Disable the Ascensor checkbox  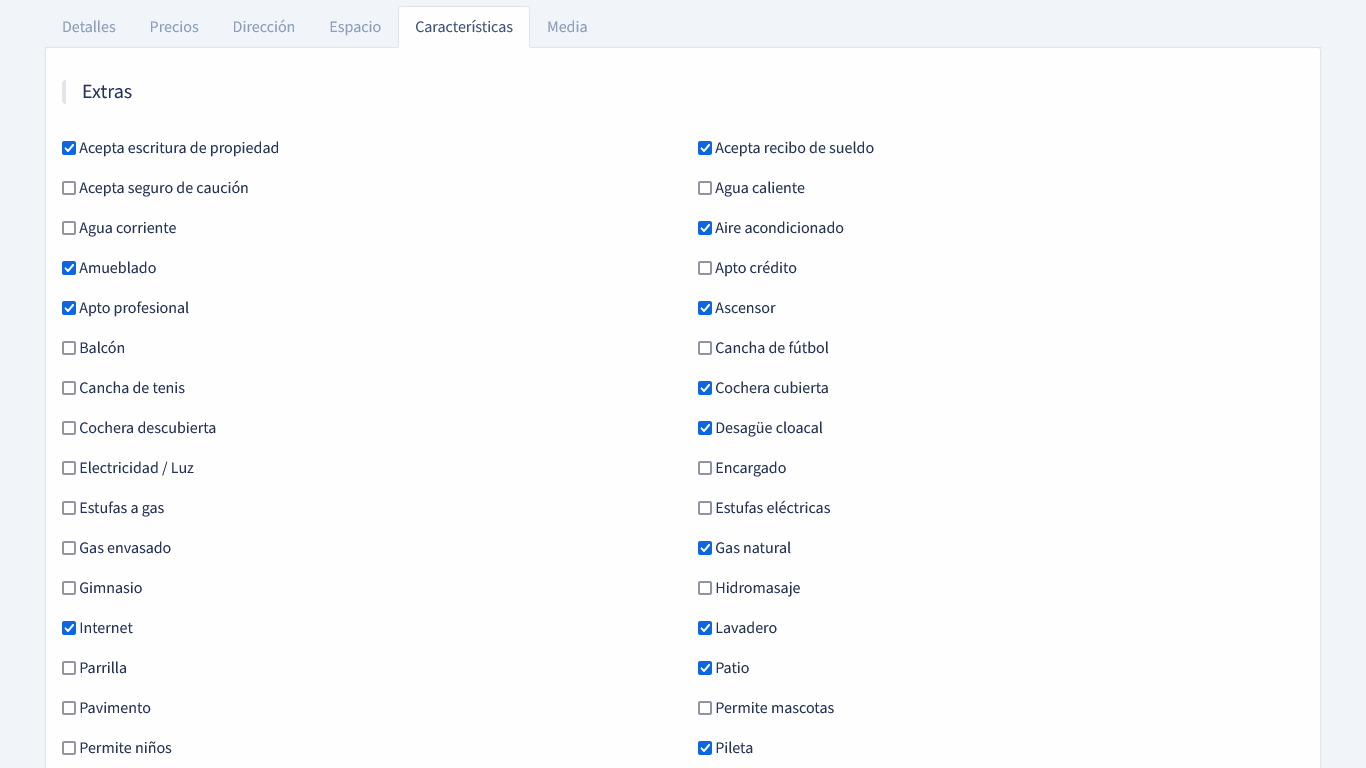coord(705,308)
